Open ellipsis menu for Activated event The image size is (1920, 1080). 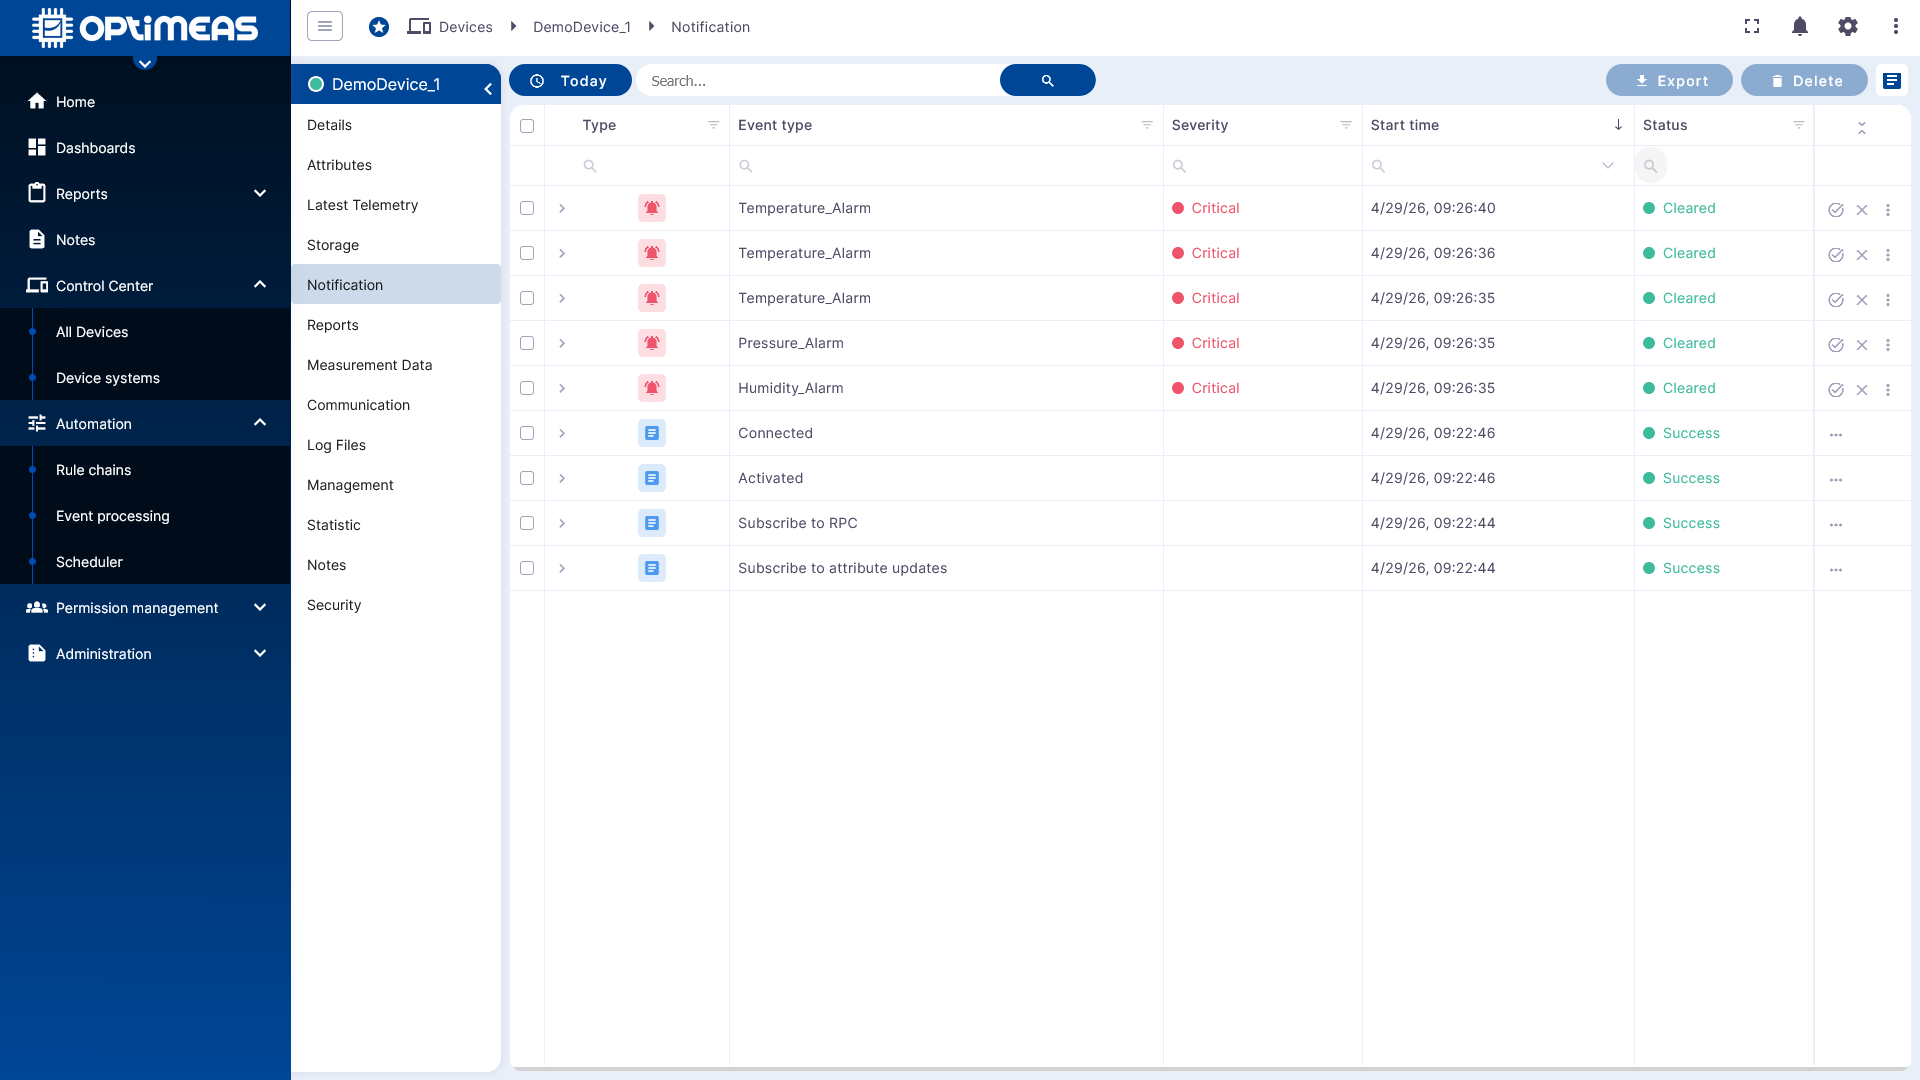coord(1836,480)
